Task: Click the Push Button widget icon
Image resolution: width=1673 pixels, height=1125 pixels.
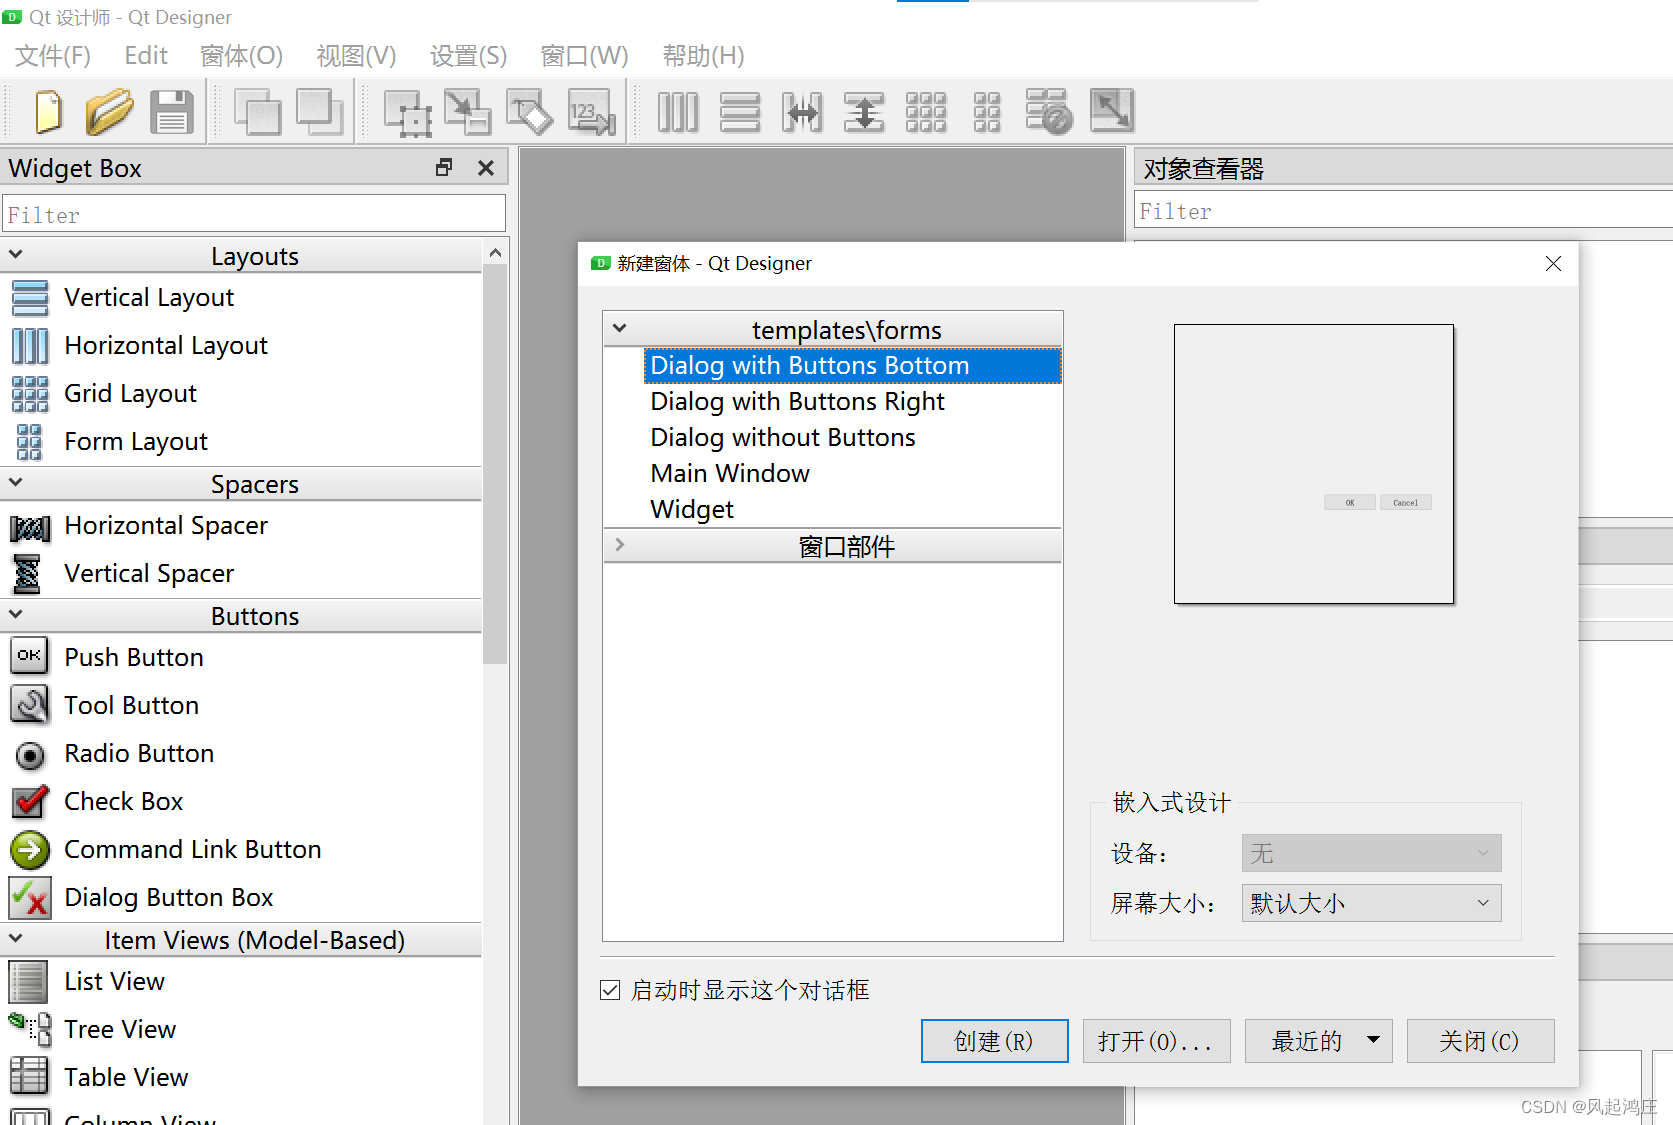Action: [x=30, y=656]
